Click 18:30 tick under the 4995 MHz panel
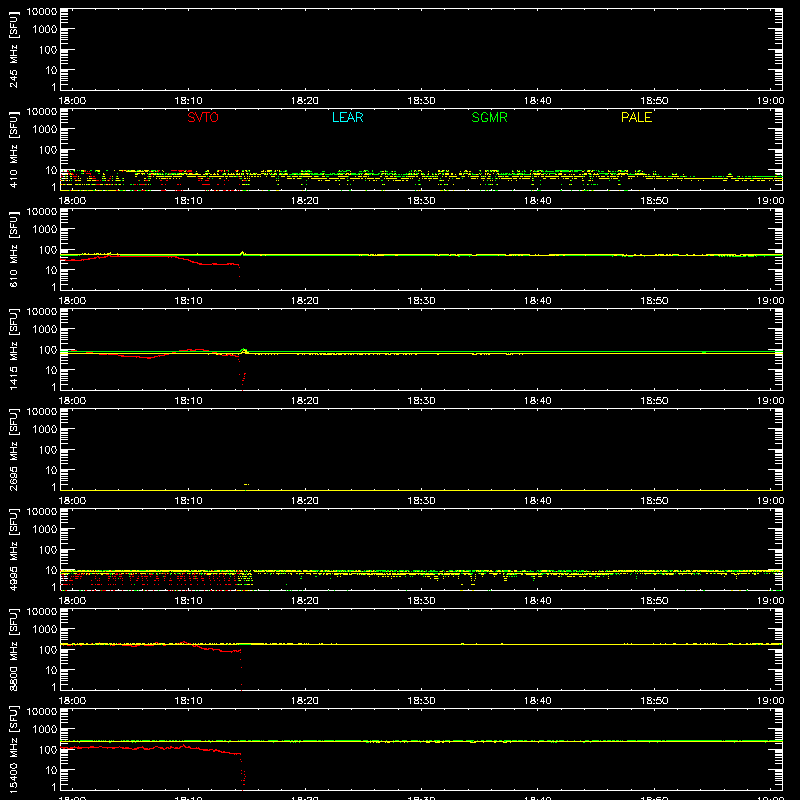The height and width of the screenshot is (800, 800). tap(421, 601)
